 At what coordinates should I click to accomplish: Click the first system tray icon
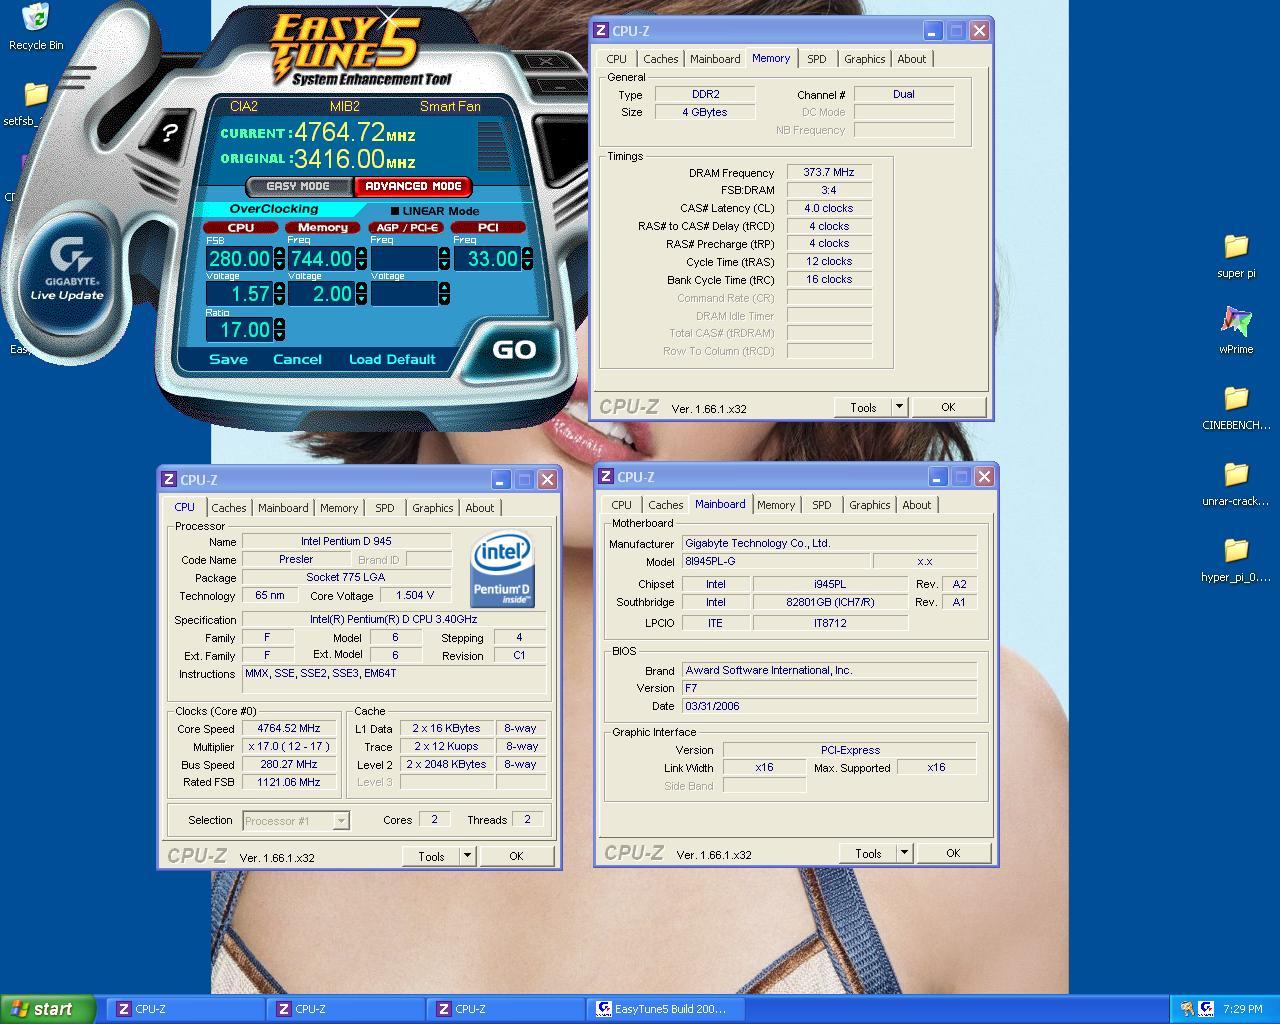click(x=1186, y=1009)
